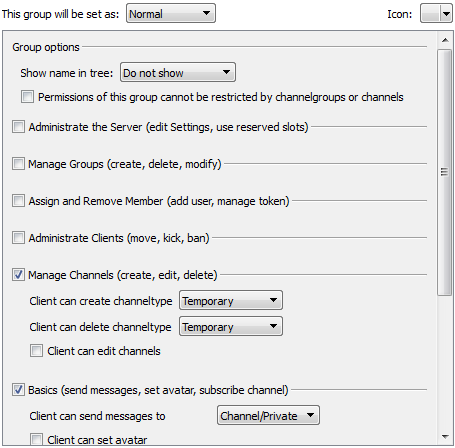Enable 'Manage Groups' checkbox
455x448 pixels.
[18, 164]
